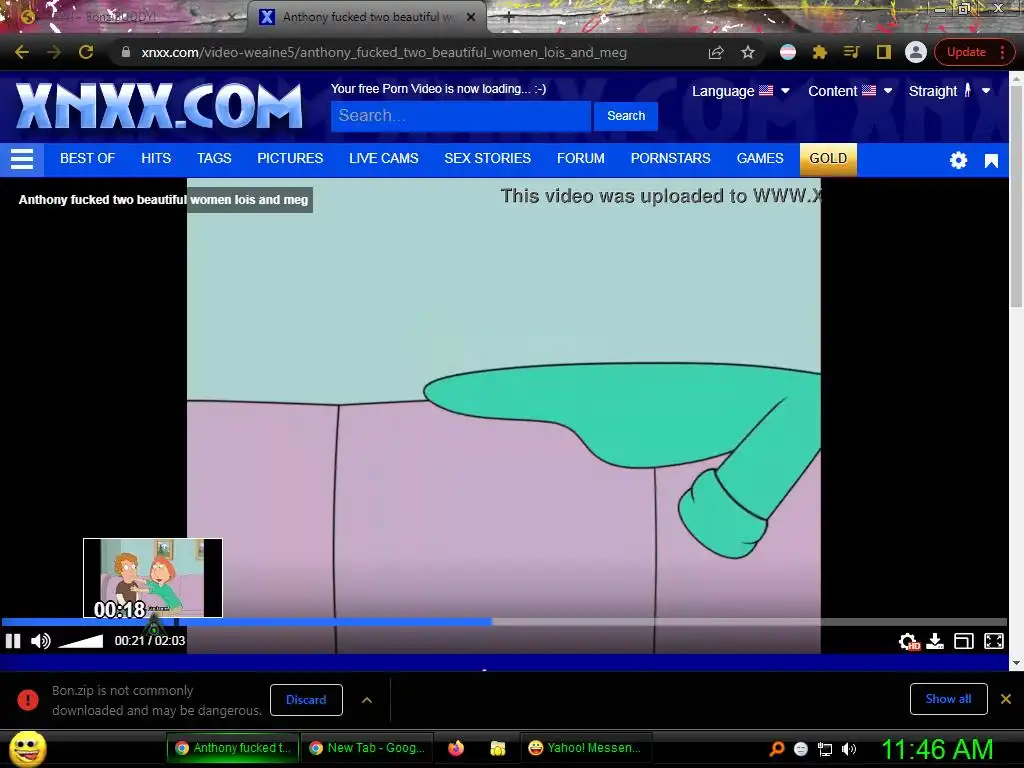Close the downloads bar

(1006, 699)
